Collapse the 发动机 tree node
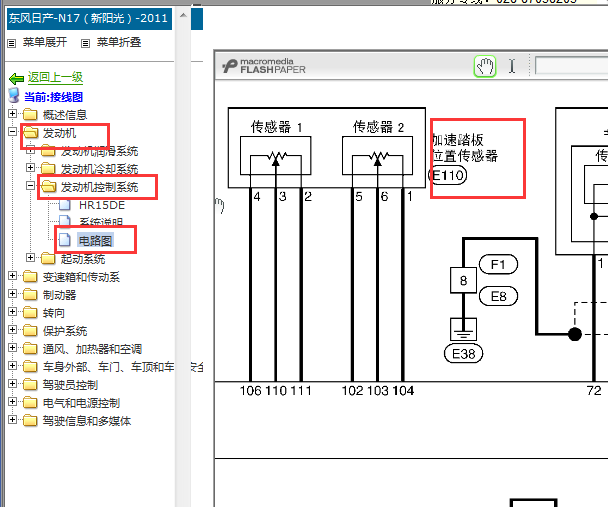The height and width of the screenshot is (507, 608). point(12,132)
